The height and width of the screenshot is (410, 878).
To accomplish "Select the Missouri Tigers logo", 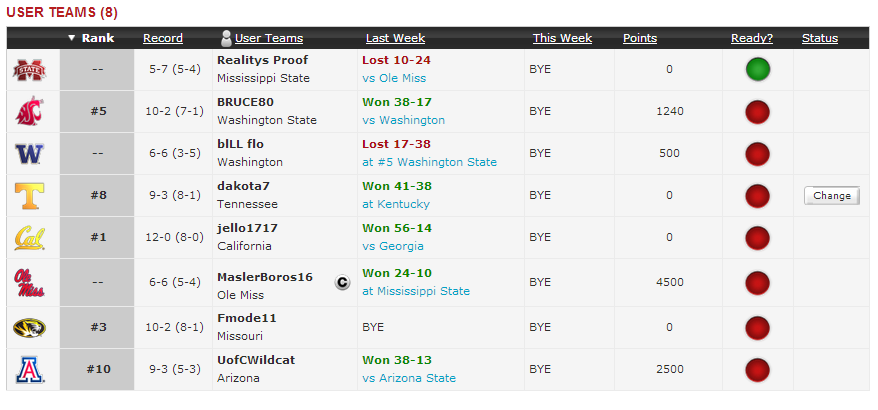I will pyautogui.click(x=30, y=328).
